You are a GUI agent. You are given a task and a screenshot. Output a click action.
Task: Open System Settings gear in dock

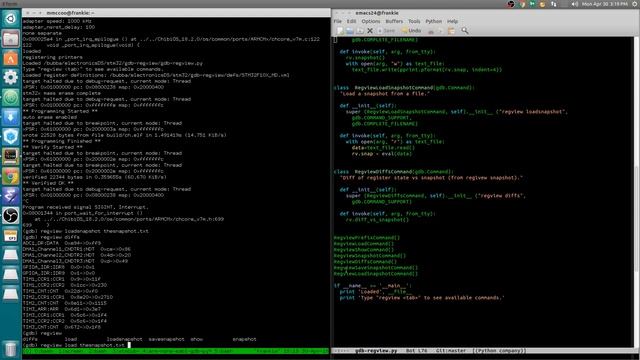(x=11, y=78)
